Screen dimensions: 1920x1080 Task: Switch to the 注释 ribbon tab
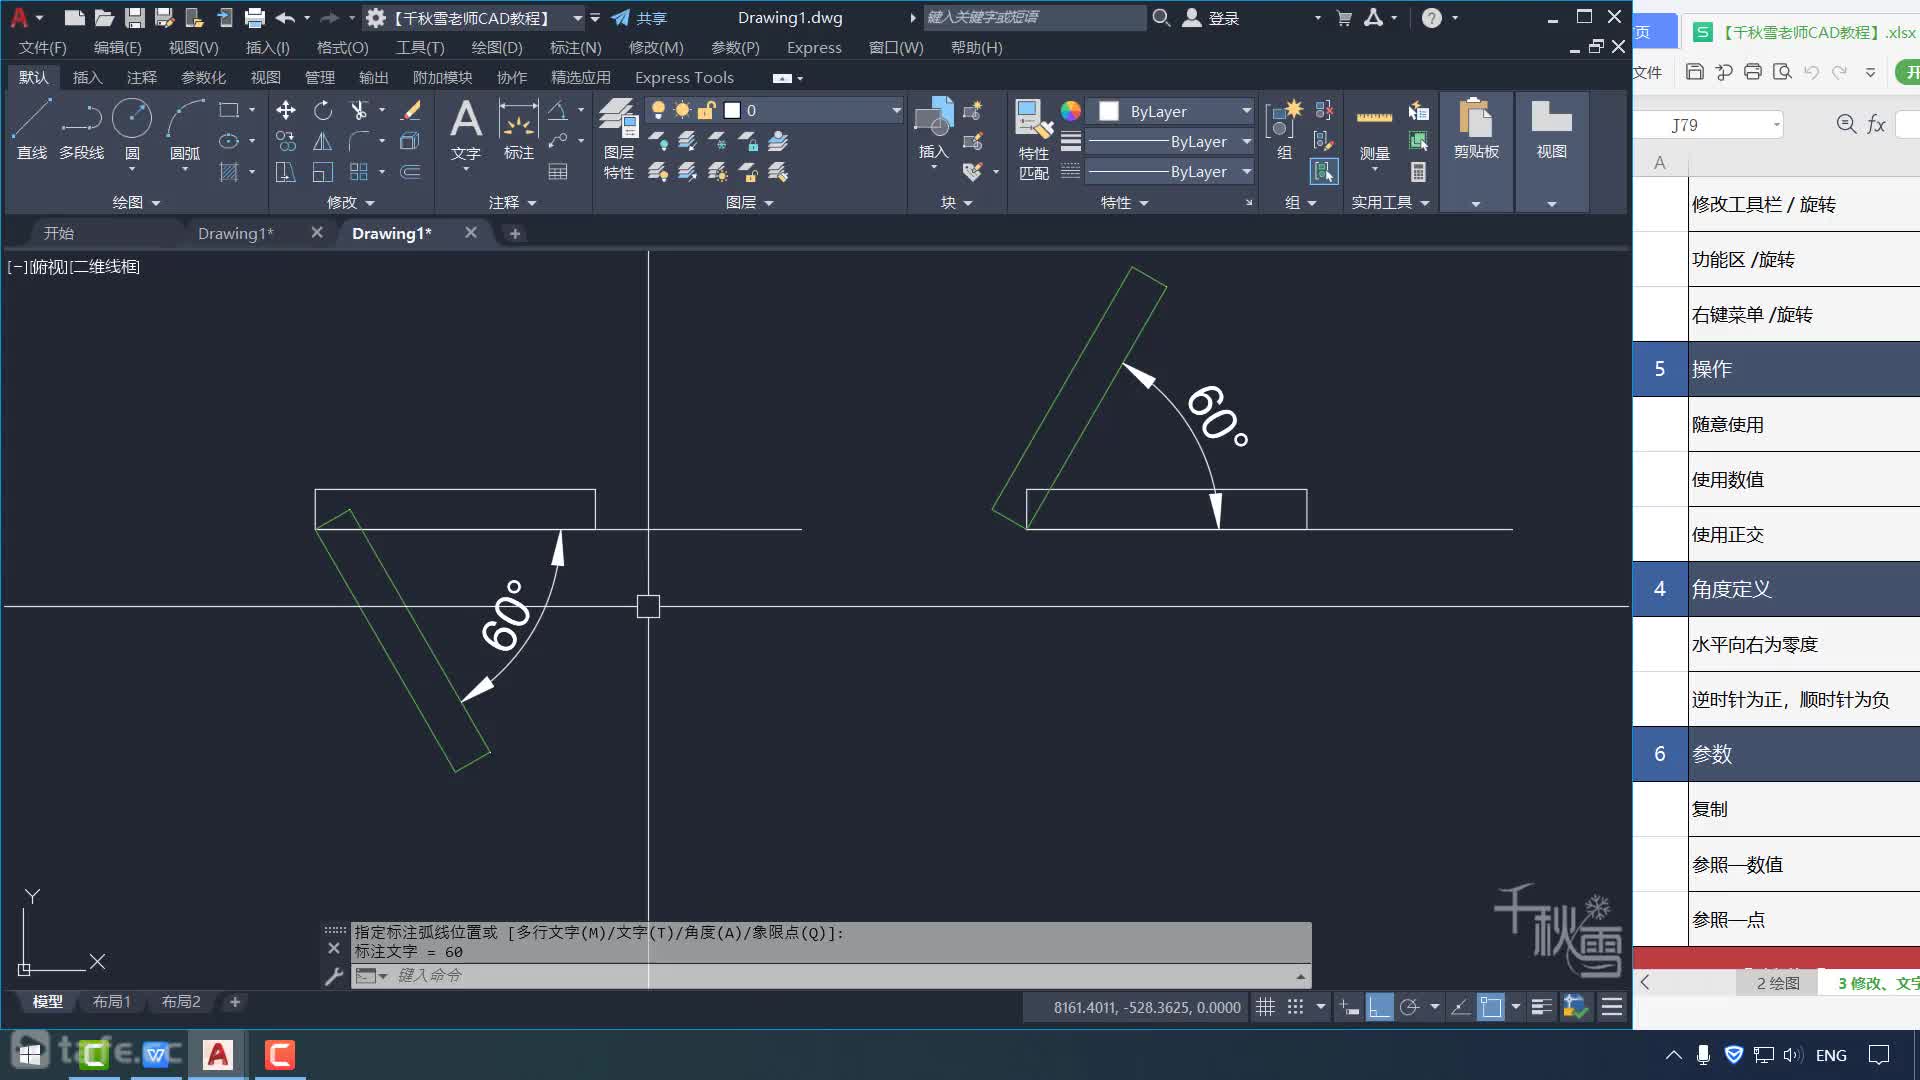(x=141, y=77)
